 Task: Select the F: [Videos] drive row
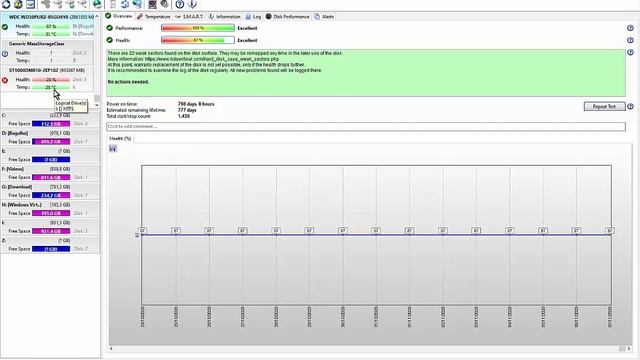pos(50,173)
